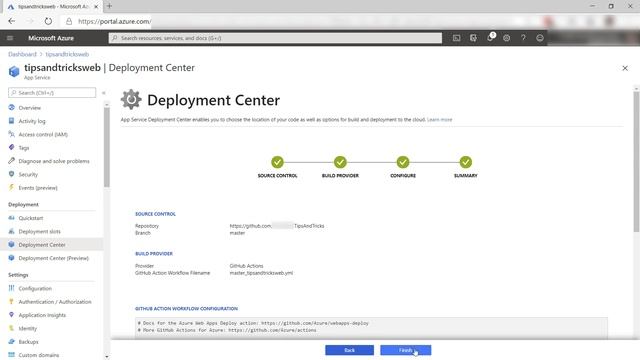Open Deployment Center (Preview)
This screenshot has width=640, height=360.
coord(53,258)
